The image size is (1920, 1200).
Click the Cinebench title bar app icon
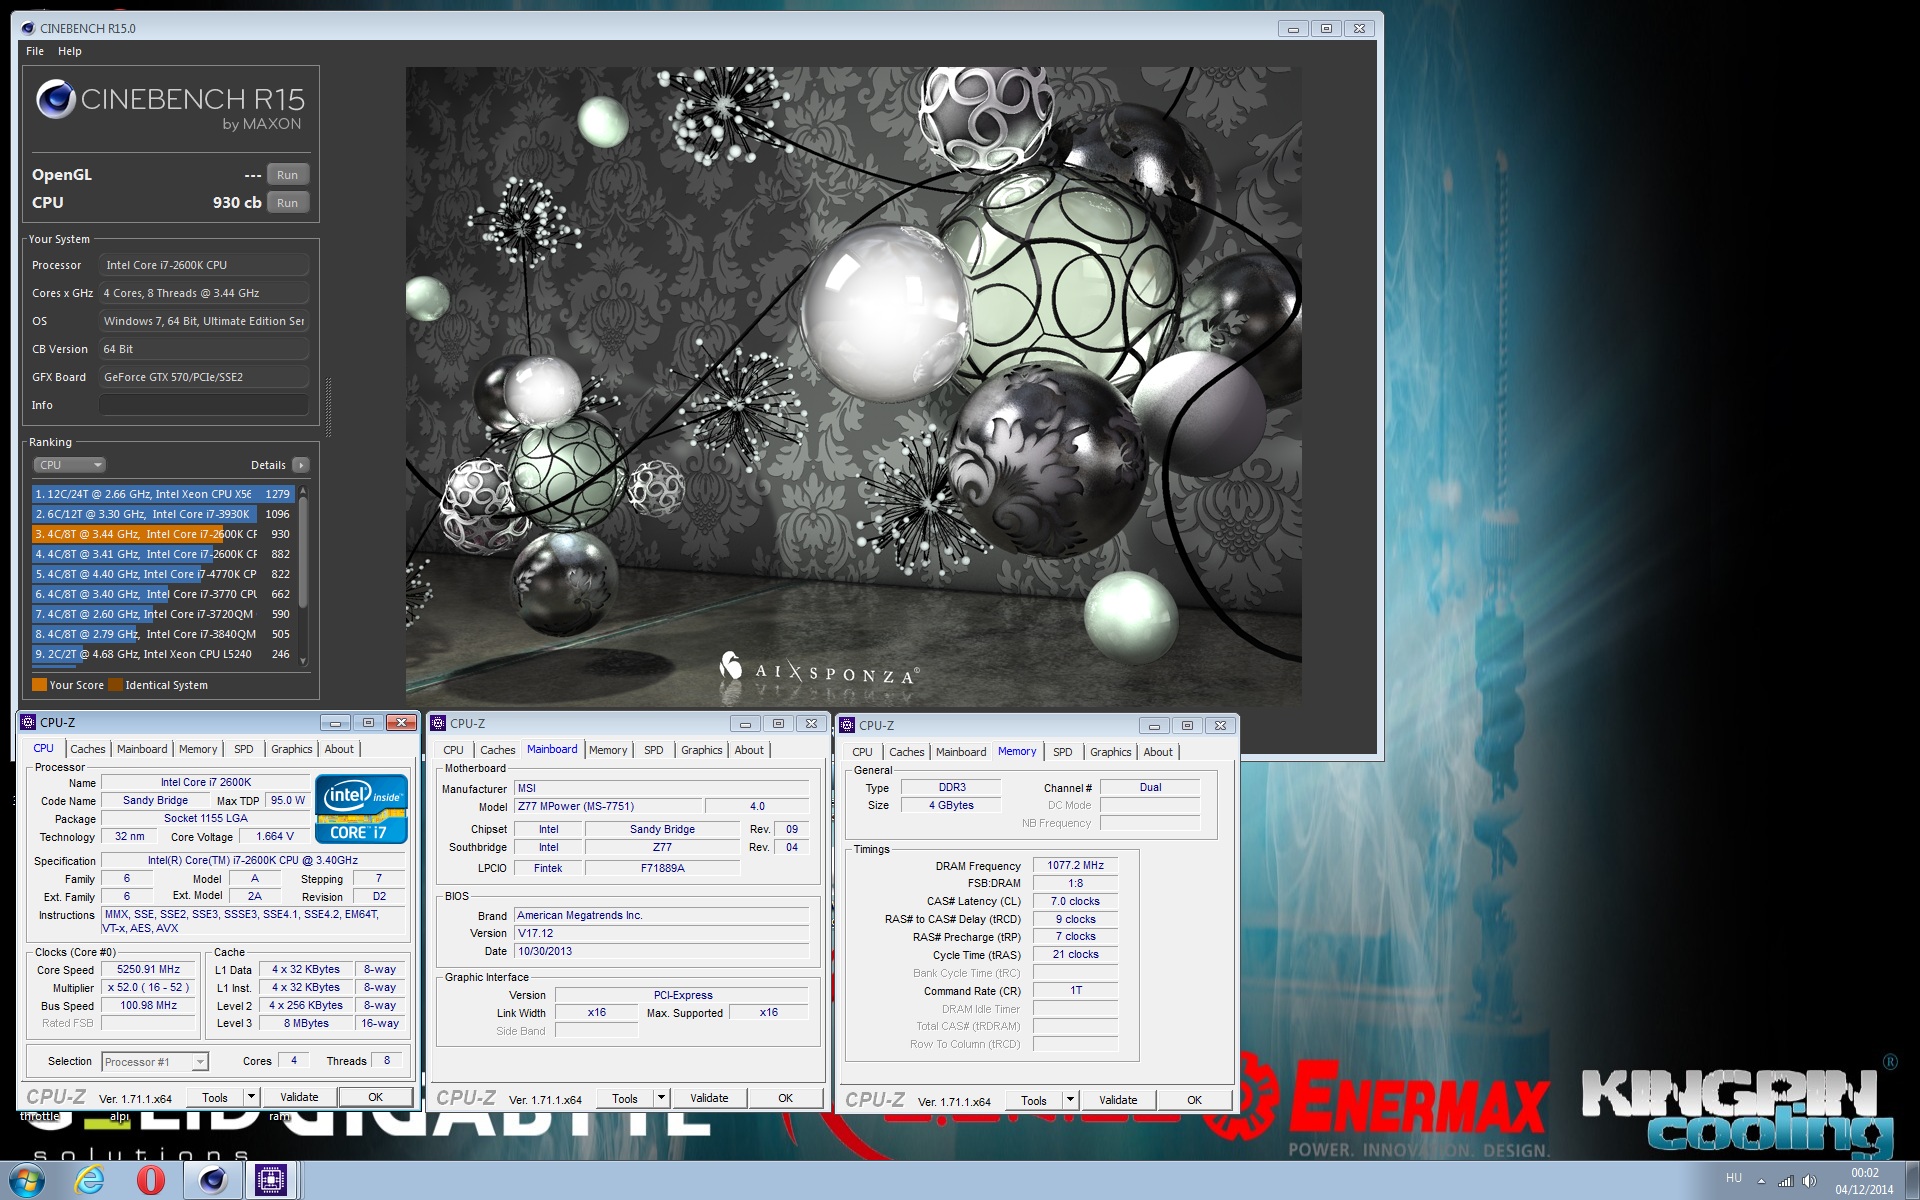click(28, 28)
